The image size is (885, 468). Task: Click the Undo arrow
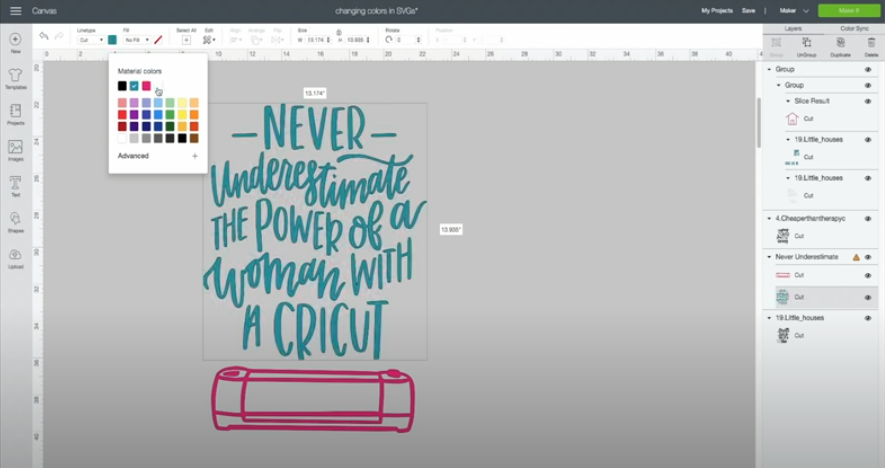(x=43, y=36)
